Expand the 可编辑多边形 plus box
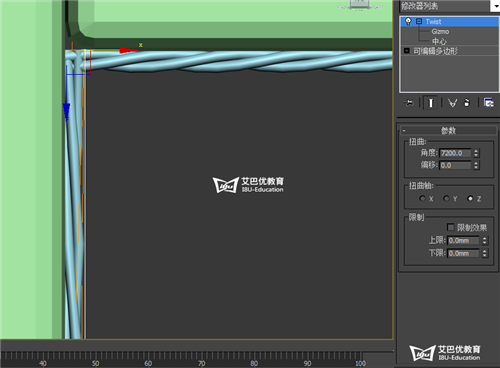Image resolution: width=500 pixels, height=368 pixels. click(406, 51)
